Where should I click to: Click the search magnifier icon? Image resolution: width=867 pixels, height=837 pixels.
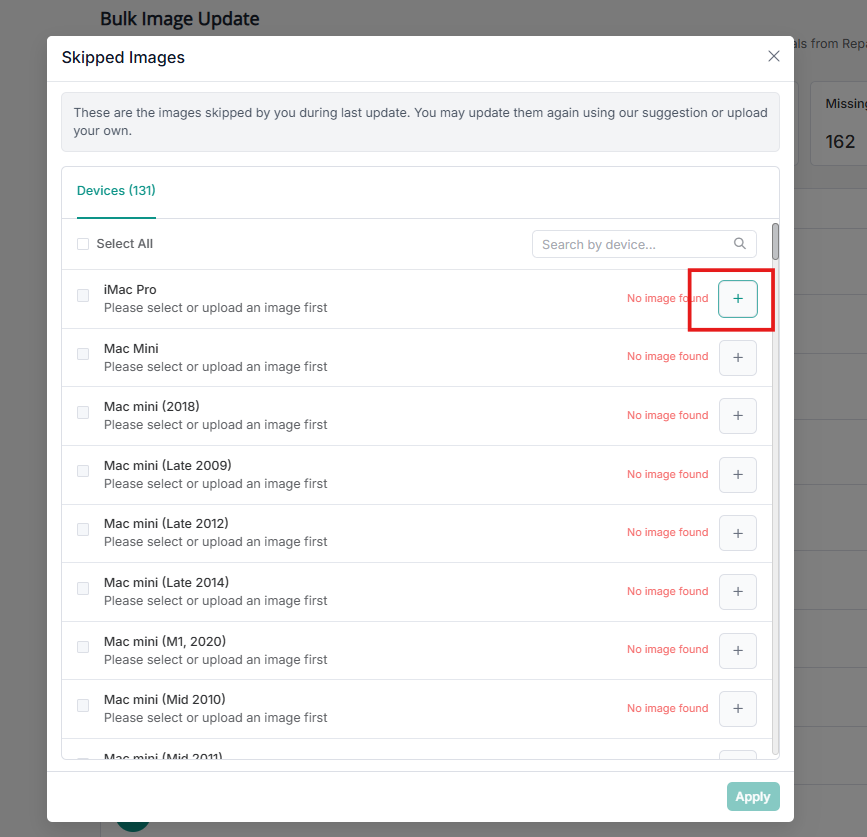pos(740,243)
